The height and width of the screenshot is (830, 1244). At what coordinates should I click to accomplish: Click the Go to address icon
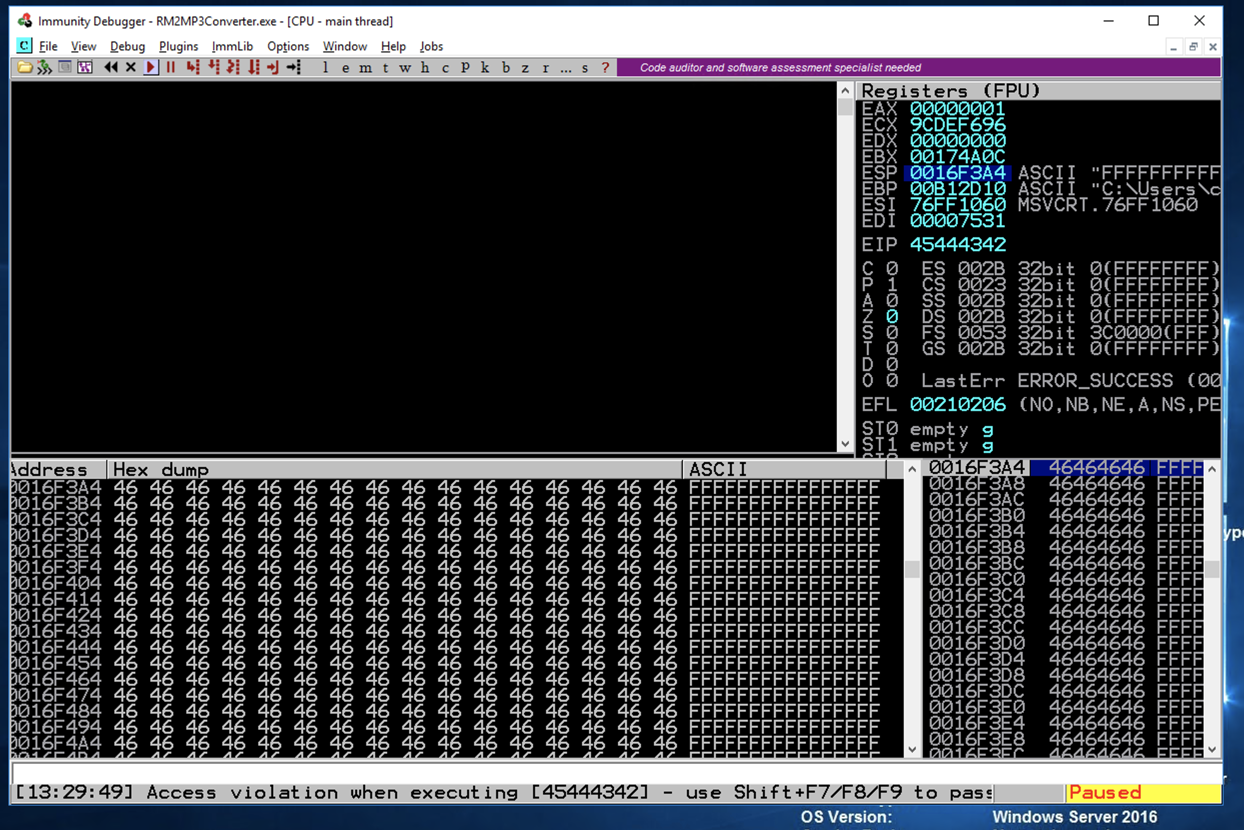(x=294, y=67)
